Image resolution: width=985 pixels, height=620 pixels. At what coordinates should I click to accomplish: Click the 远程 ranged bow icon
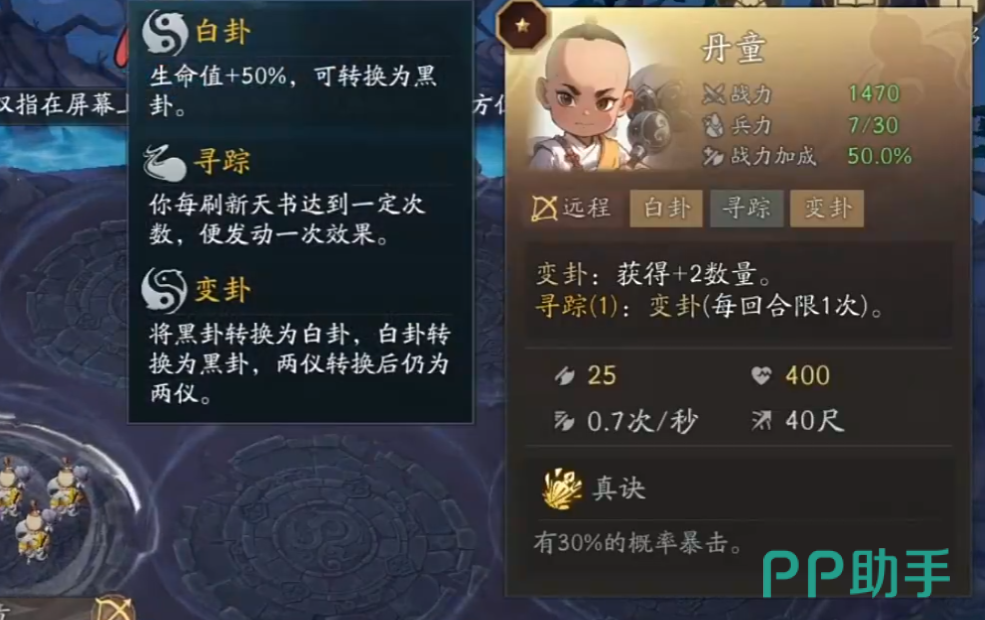click(544, 209)
